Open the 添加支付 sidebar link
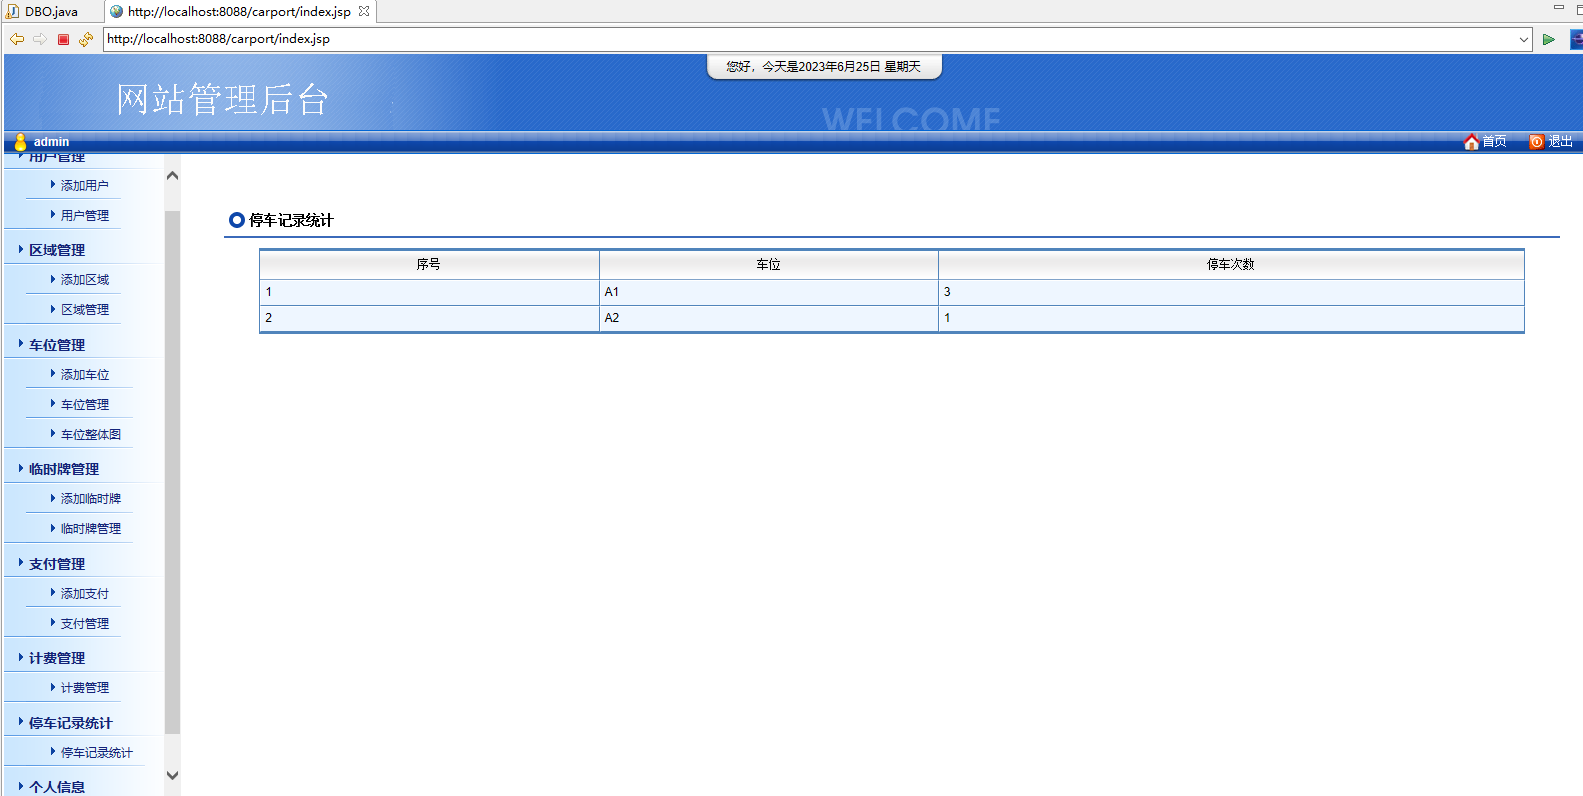The image size is (1583, 796). [85, 594]
